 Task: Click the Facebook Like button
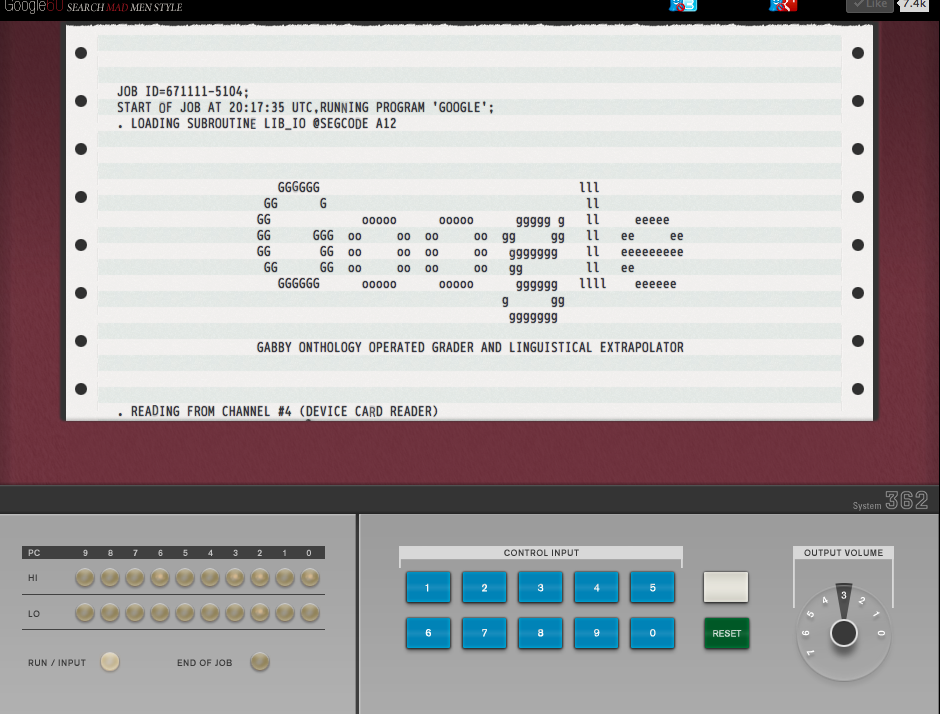pyautogui.click(x=869, y=5)
